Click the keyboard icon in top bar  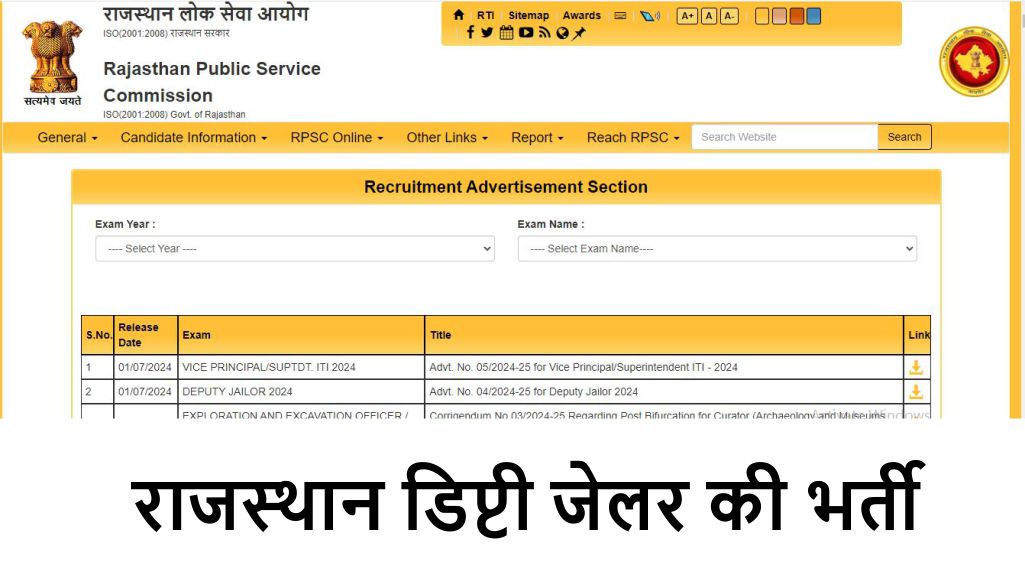(620, 16)
